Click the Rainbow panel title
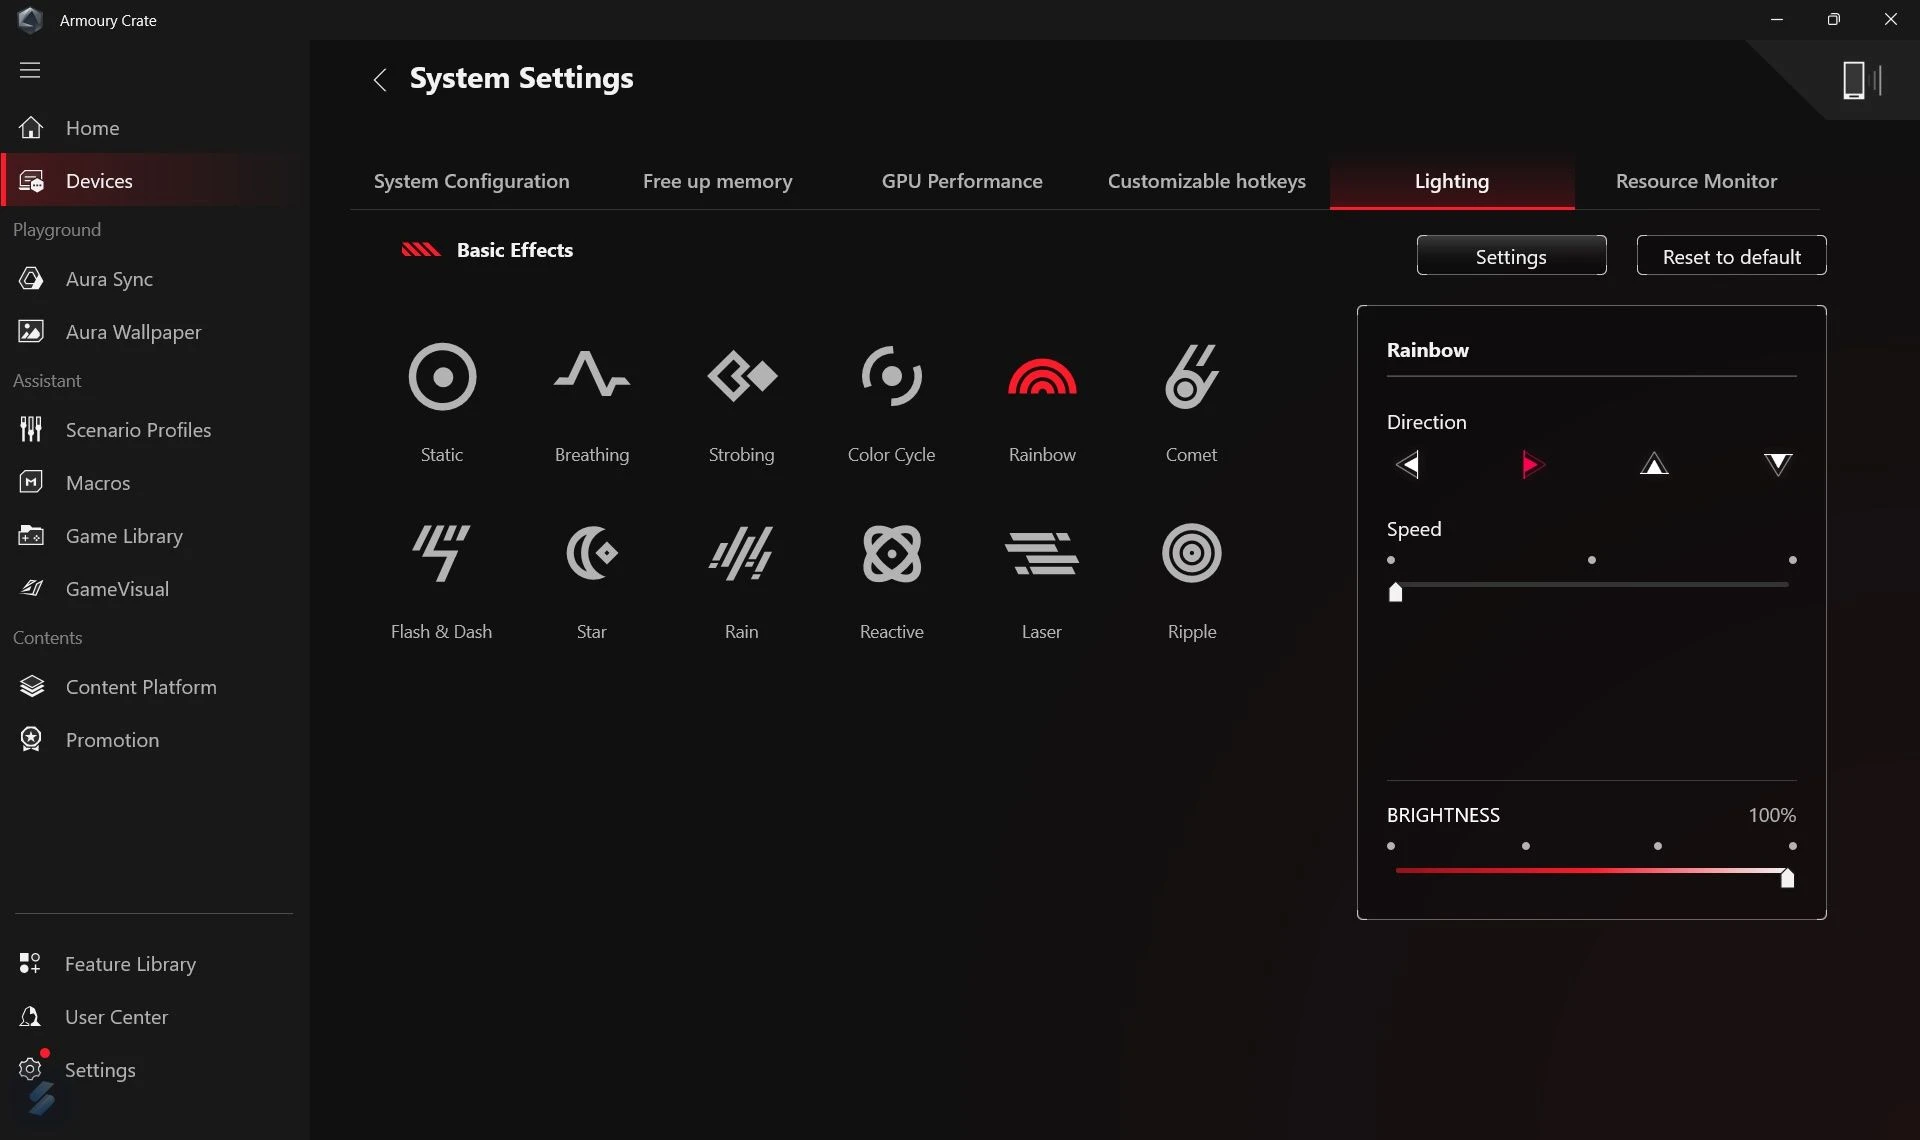 pyautogui.click(x=1428, y=350)
